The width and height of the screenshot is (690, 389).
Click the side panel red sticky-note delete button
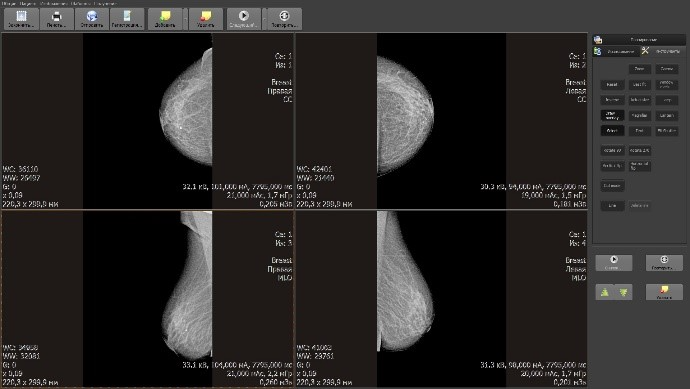664,292
